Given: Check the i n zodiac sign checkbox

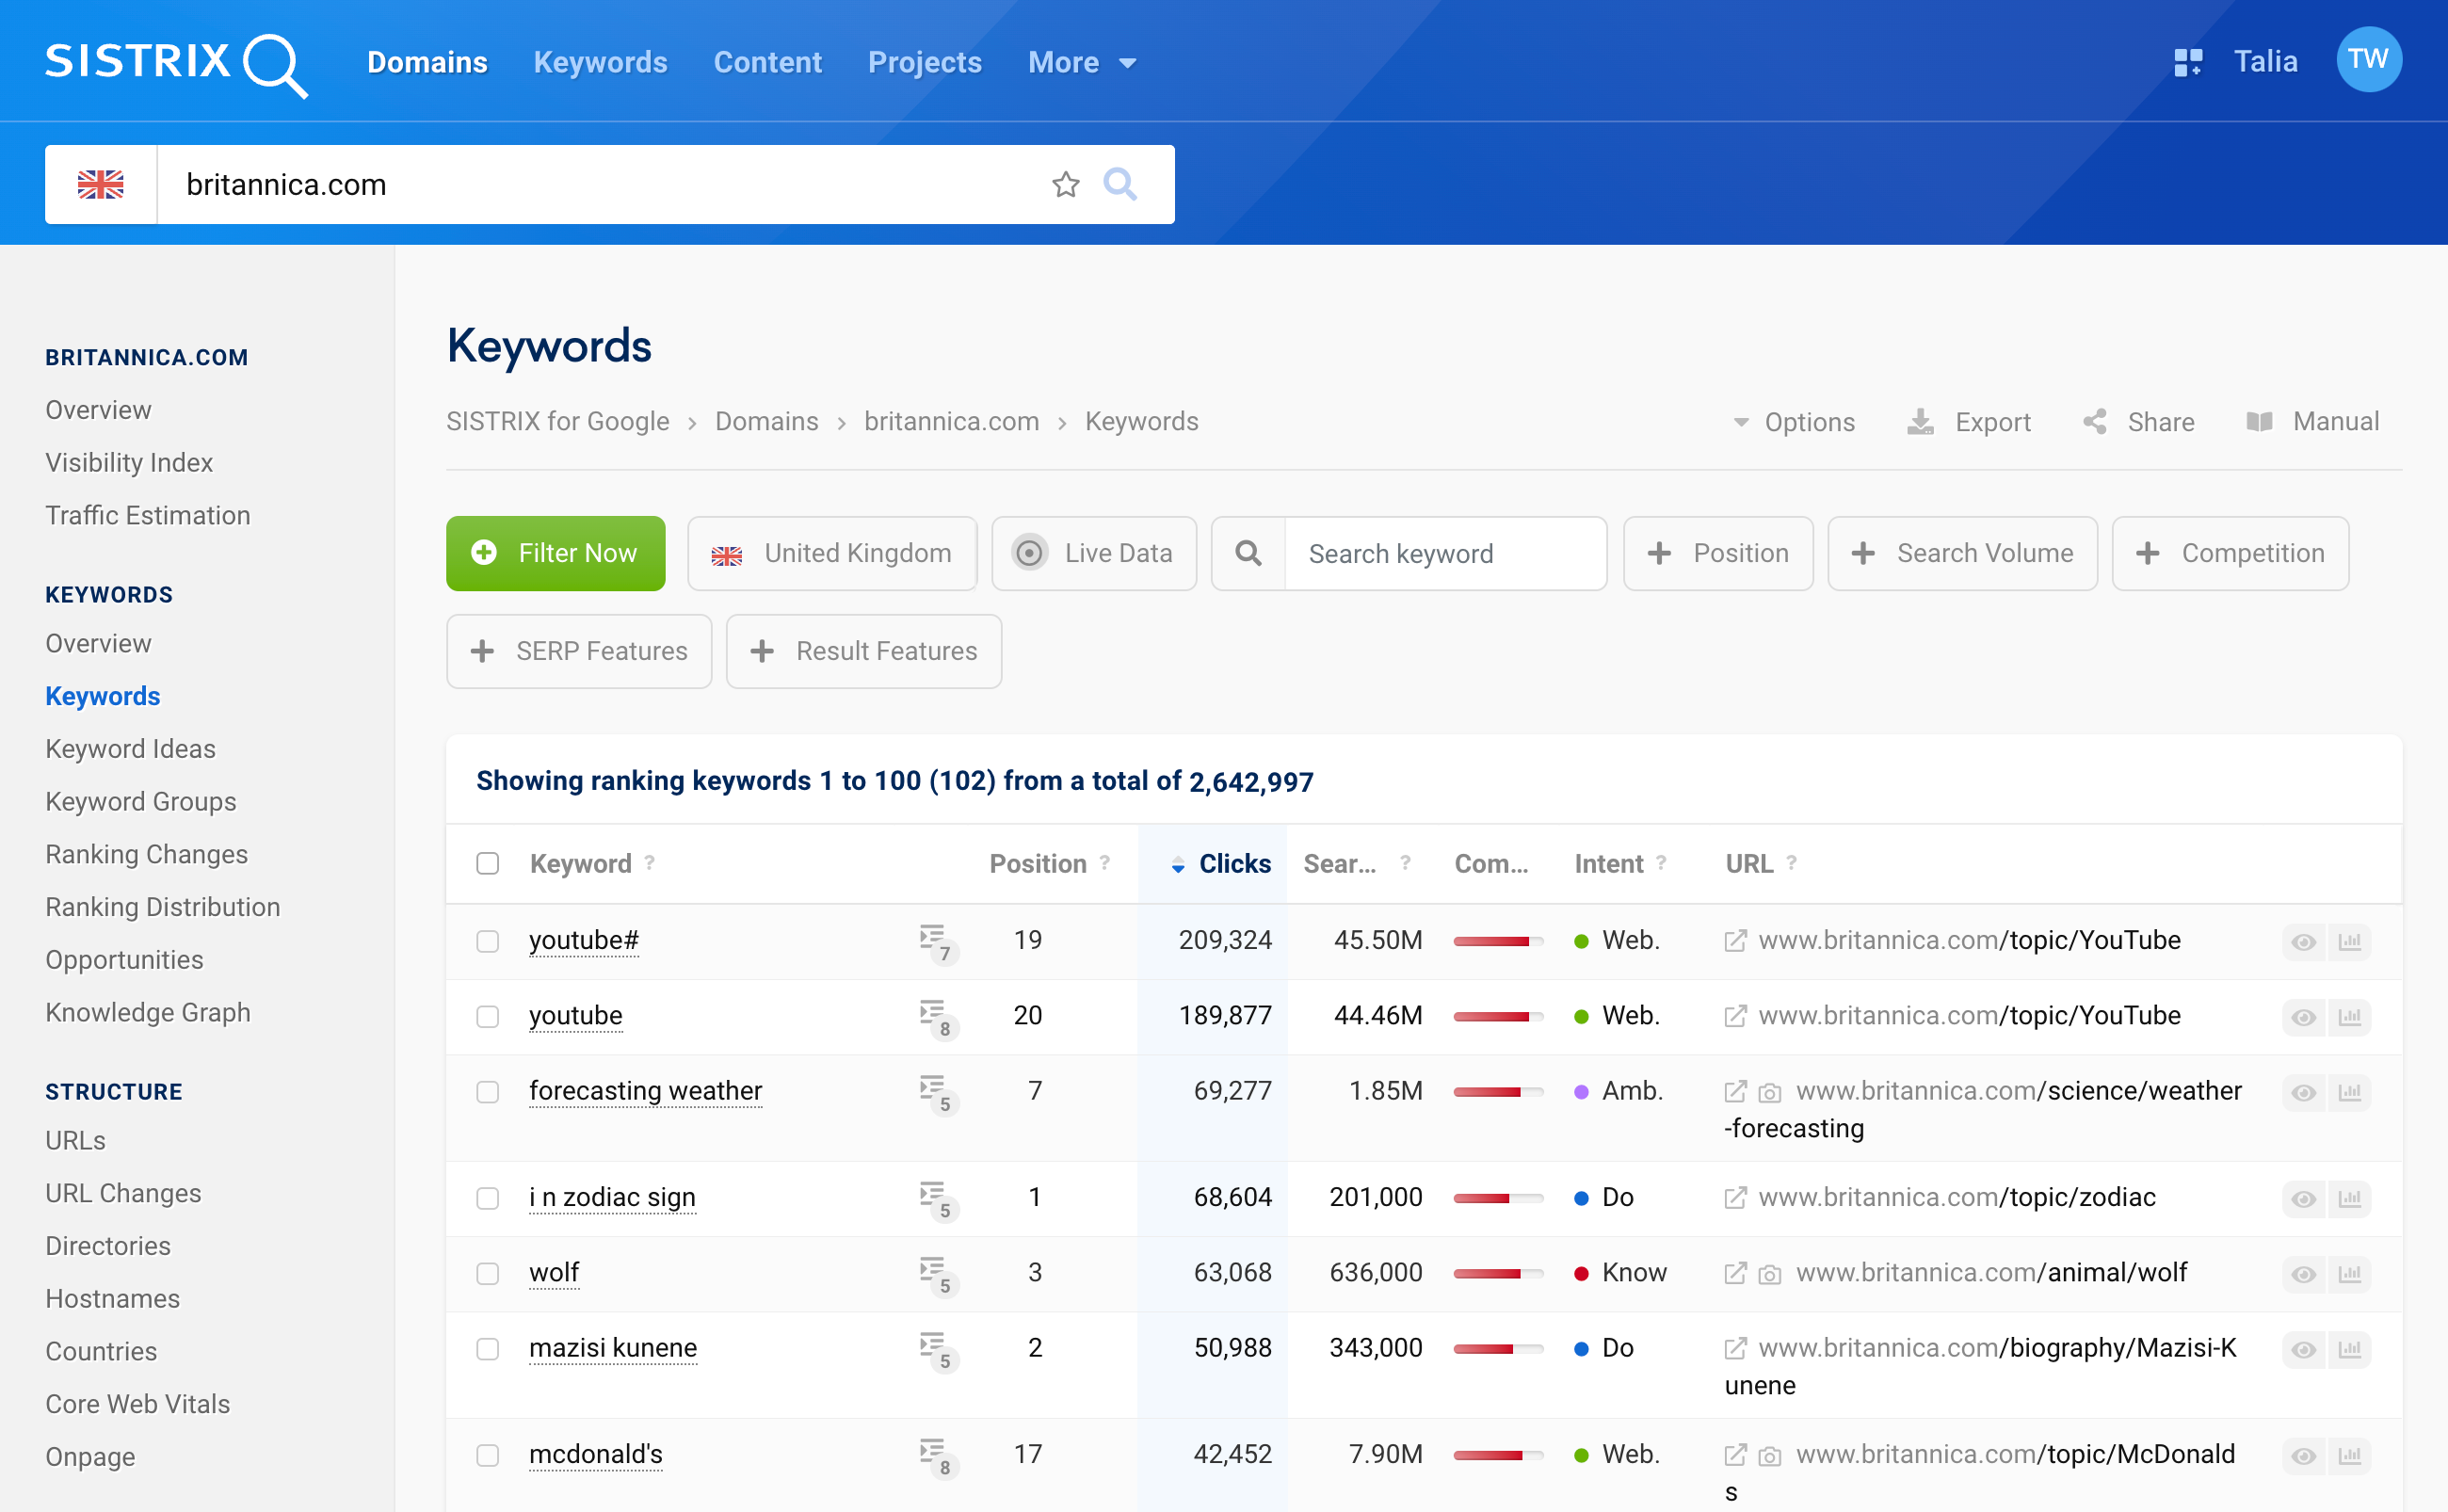Looking at the screenshot, I should [x=487, y=1198].
